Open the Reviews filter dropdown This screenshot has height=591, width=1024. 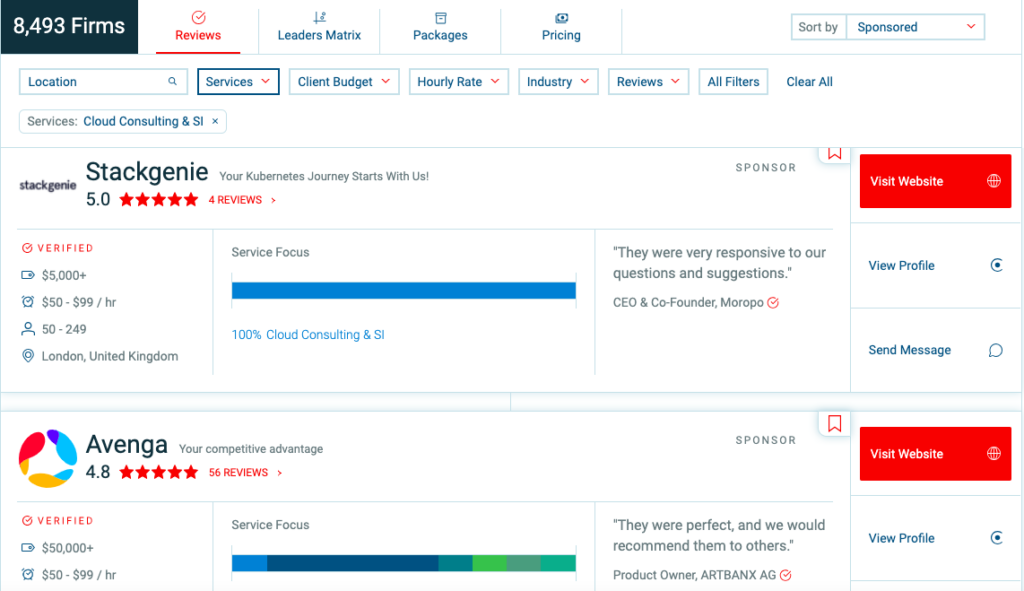coord(648,82)
